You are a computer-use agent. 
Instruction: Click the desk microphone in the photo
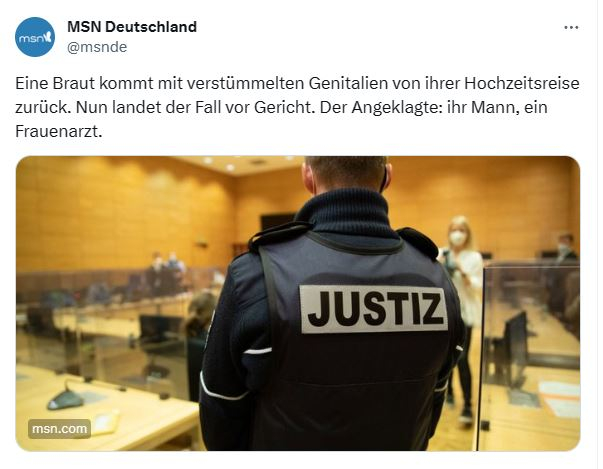click(x=65, y=396)
